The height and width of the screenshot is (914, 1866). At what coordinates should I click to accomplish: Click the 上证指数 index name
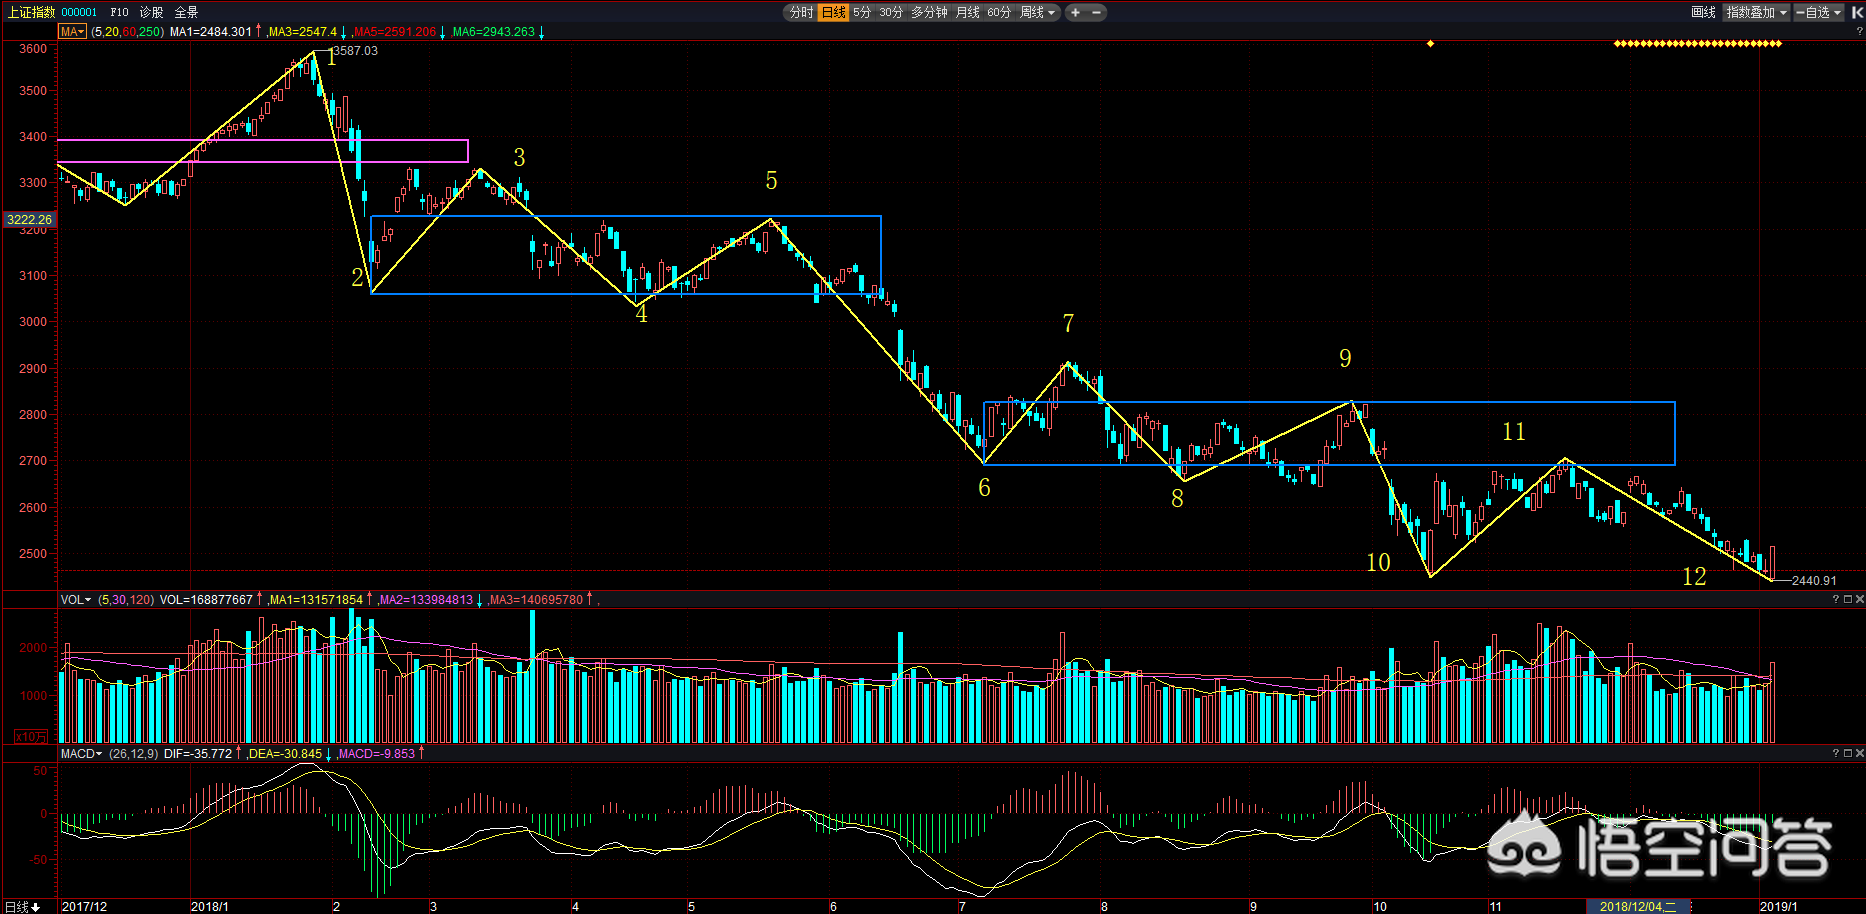(31, 12)
